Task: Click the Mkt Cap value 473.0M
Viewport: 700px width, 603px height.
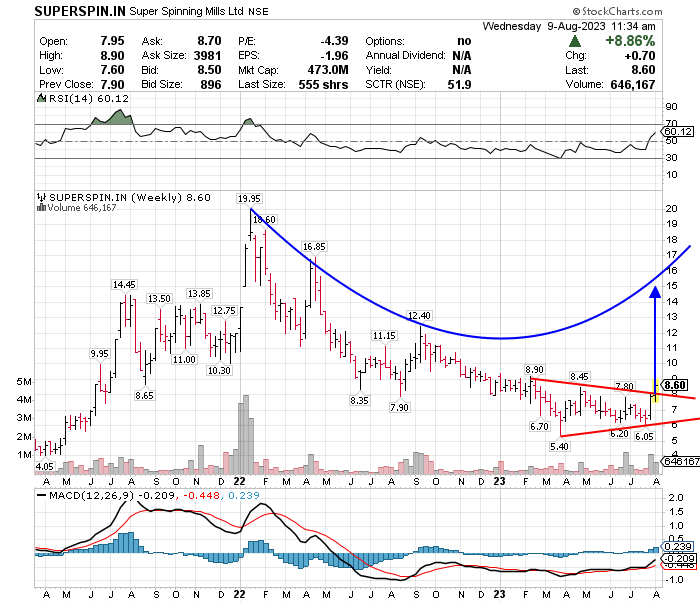Action: [x=328, y=70]
